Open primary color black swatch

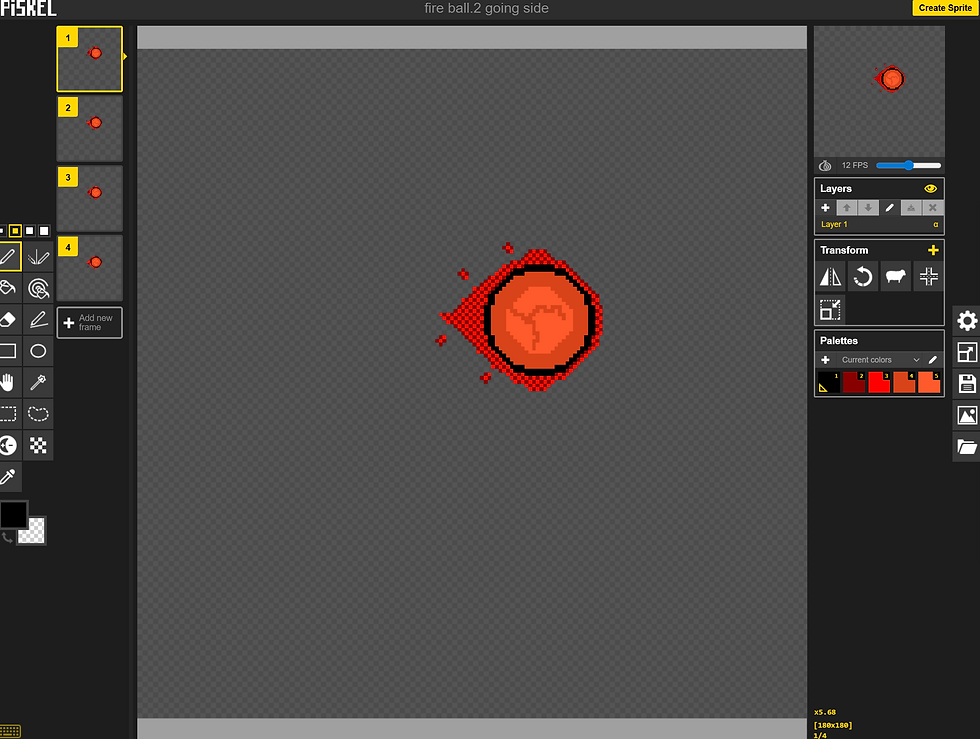click(13, 515)
